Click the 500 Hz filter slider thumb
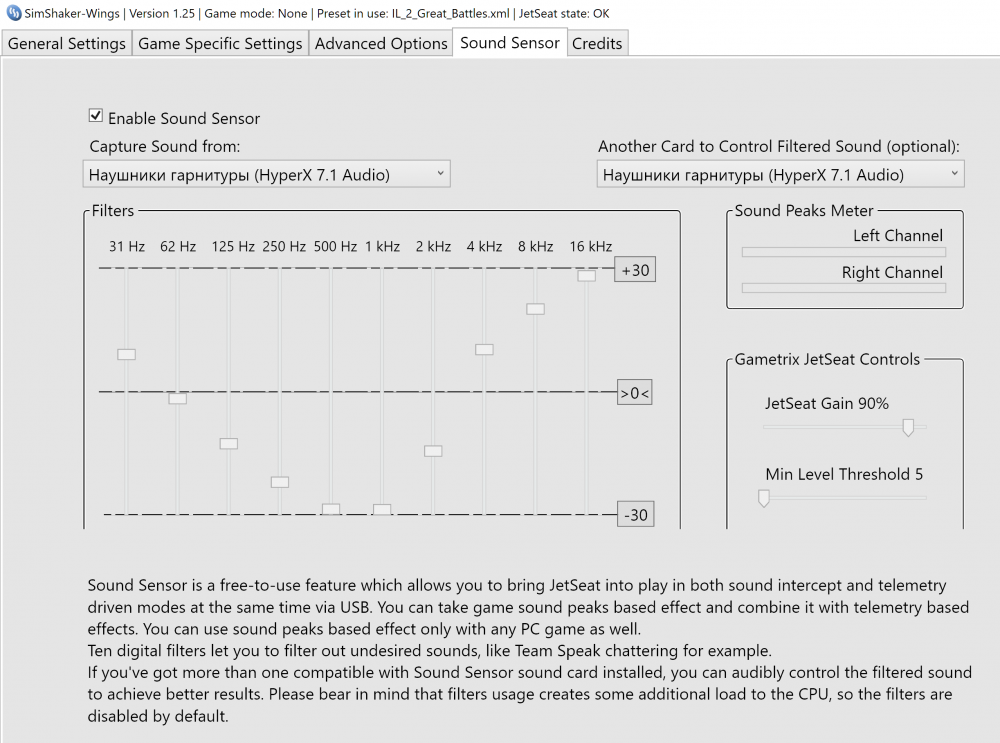 click(331, 509)
